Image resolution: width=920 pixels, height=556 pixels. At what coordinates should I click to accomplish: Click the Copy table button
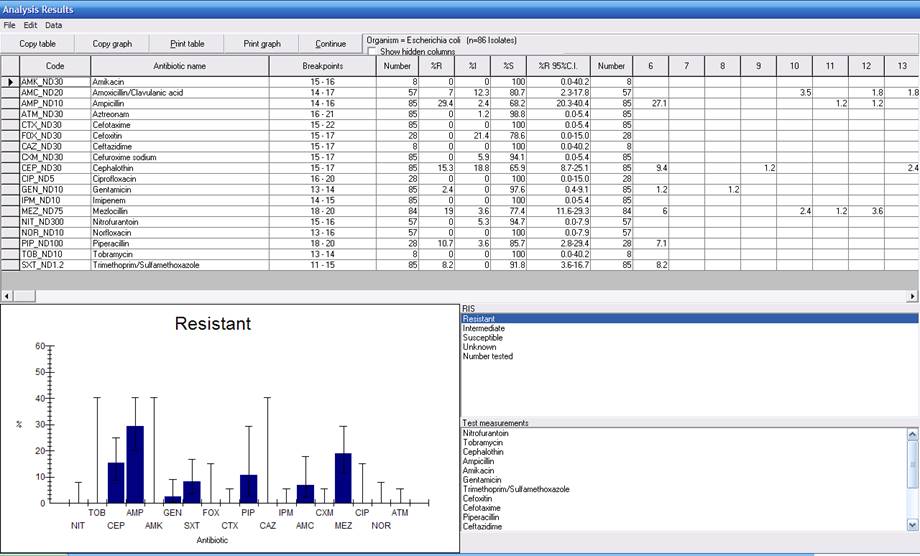38,44
